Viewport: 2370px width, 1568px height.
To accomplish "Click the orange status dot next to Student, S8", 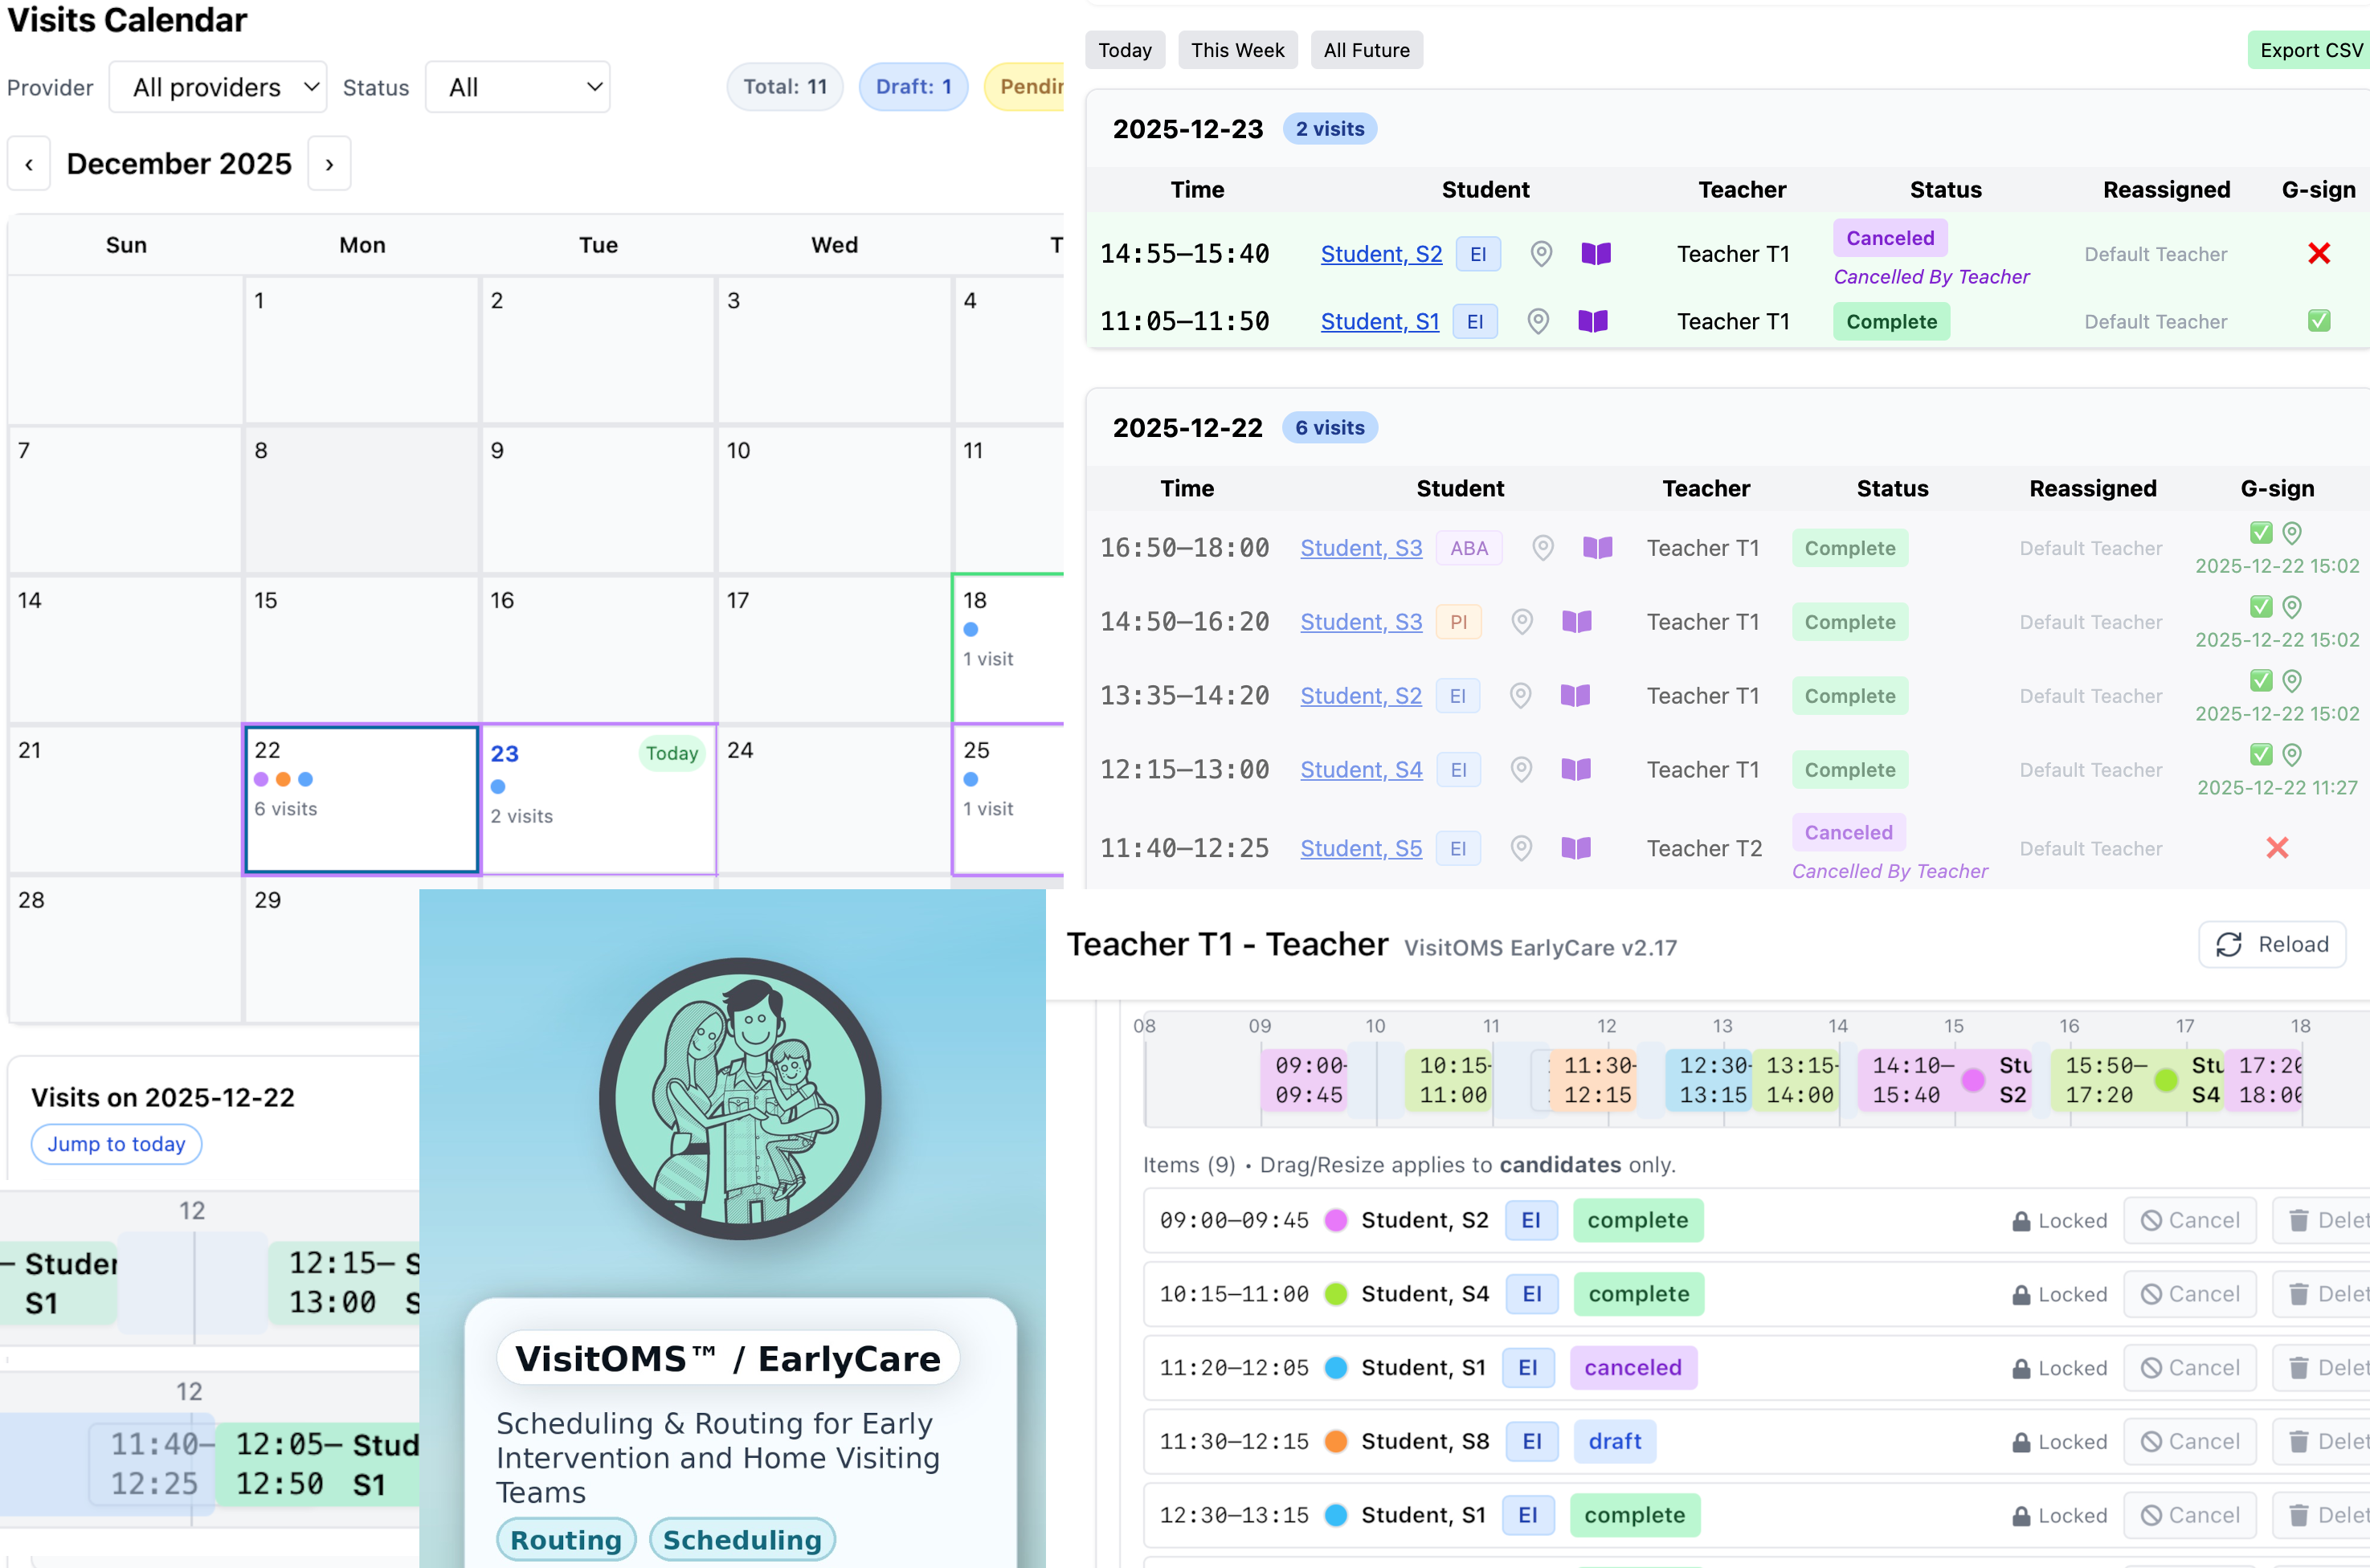I will [1335, 1441].
